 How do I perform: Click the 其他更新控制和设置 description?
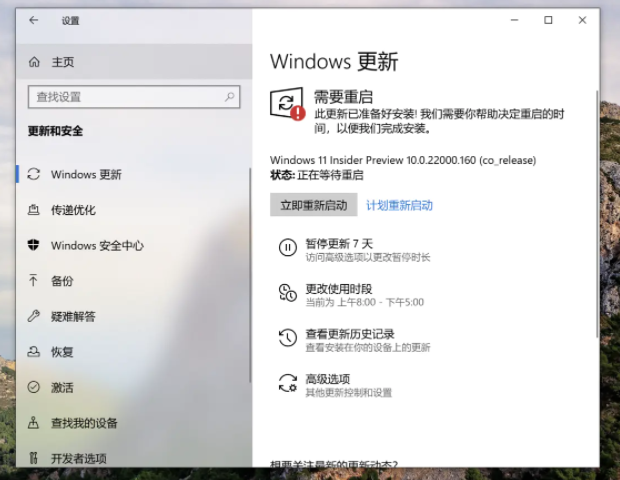(x=348, y=393)
